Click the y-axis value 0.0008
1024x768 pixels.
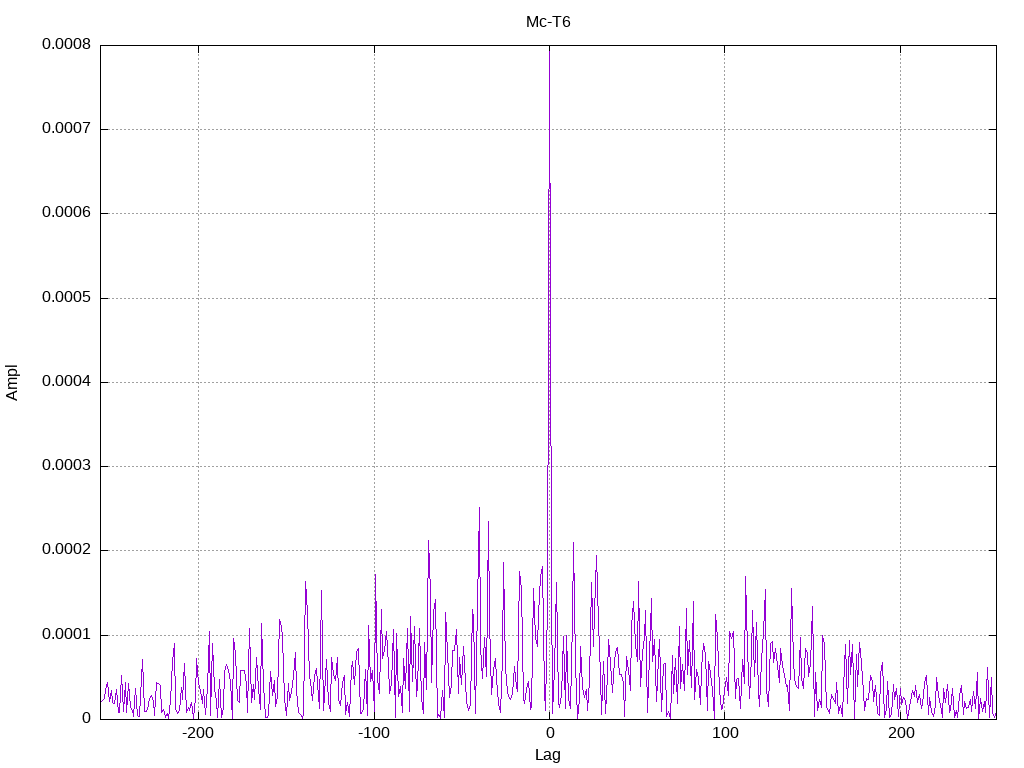[67, 44]
